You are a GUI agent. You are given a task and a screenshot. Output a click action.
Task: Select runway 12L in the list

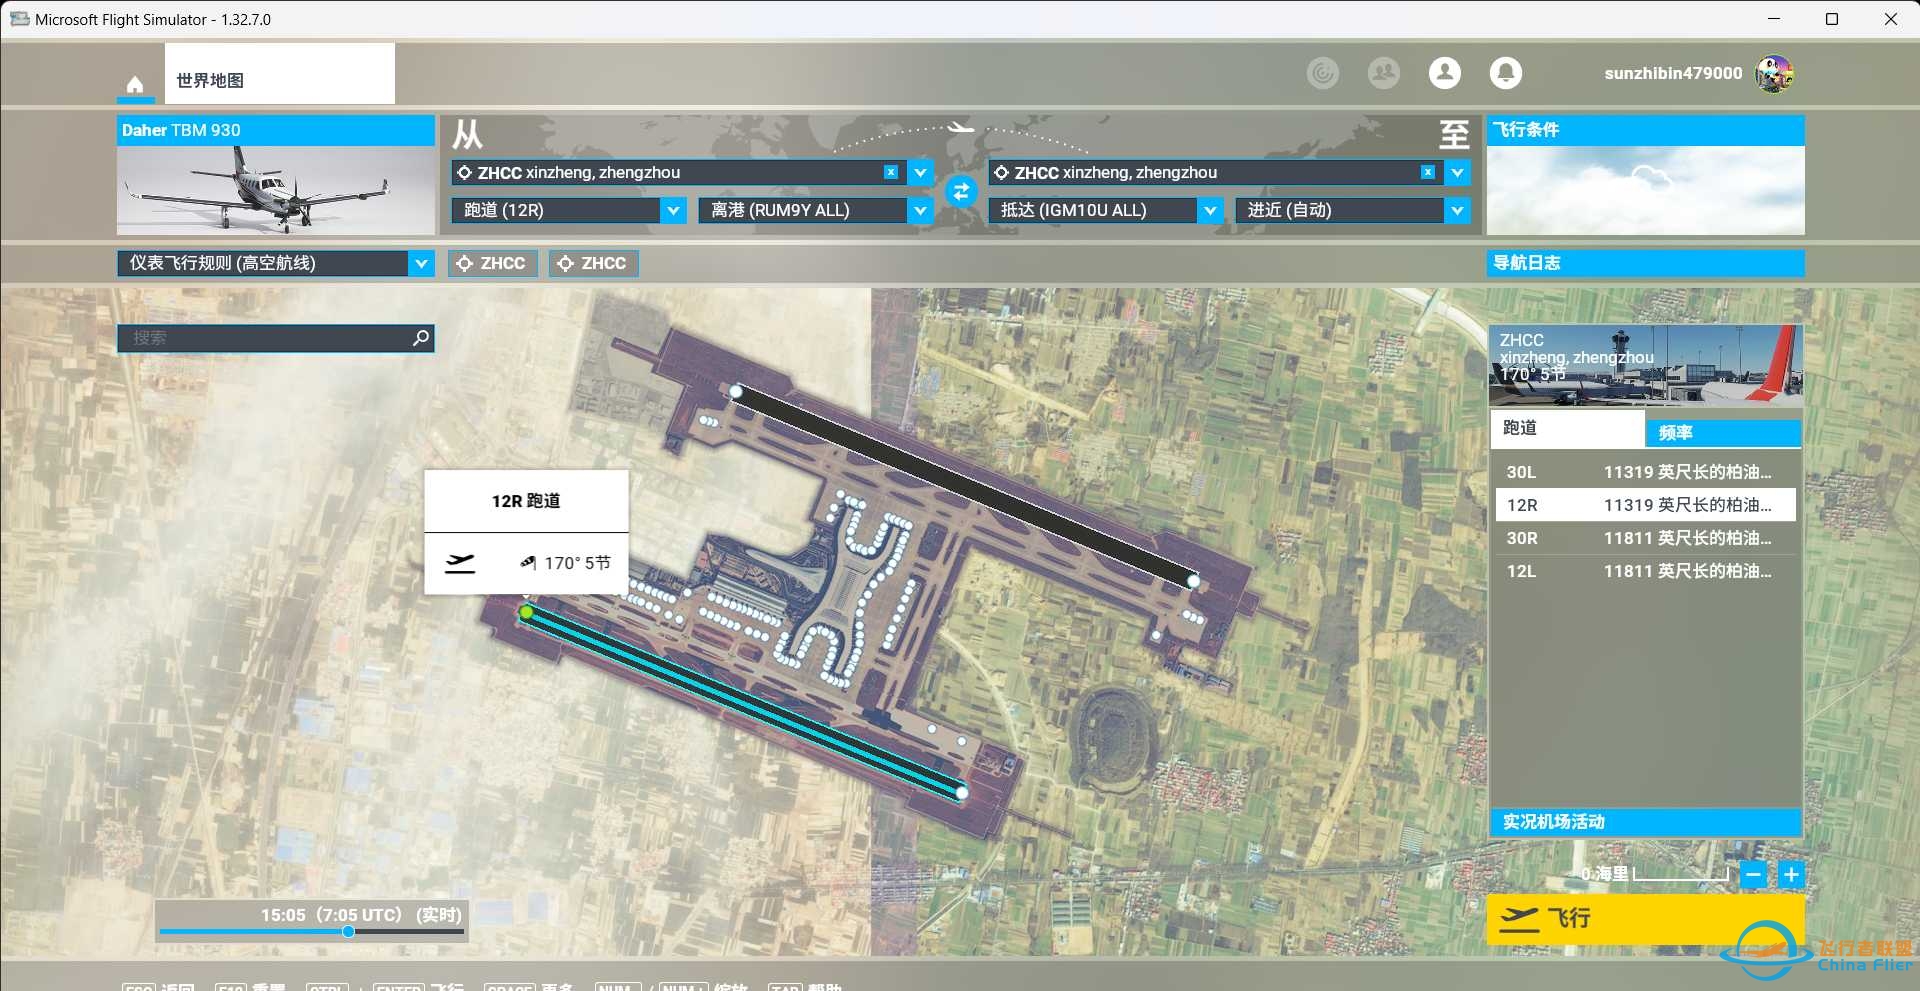[1645, 571]
